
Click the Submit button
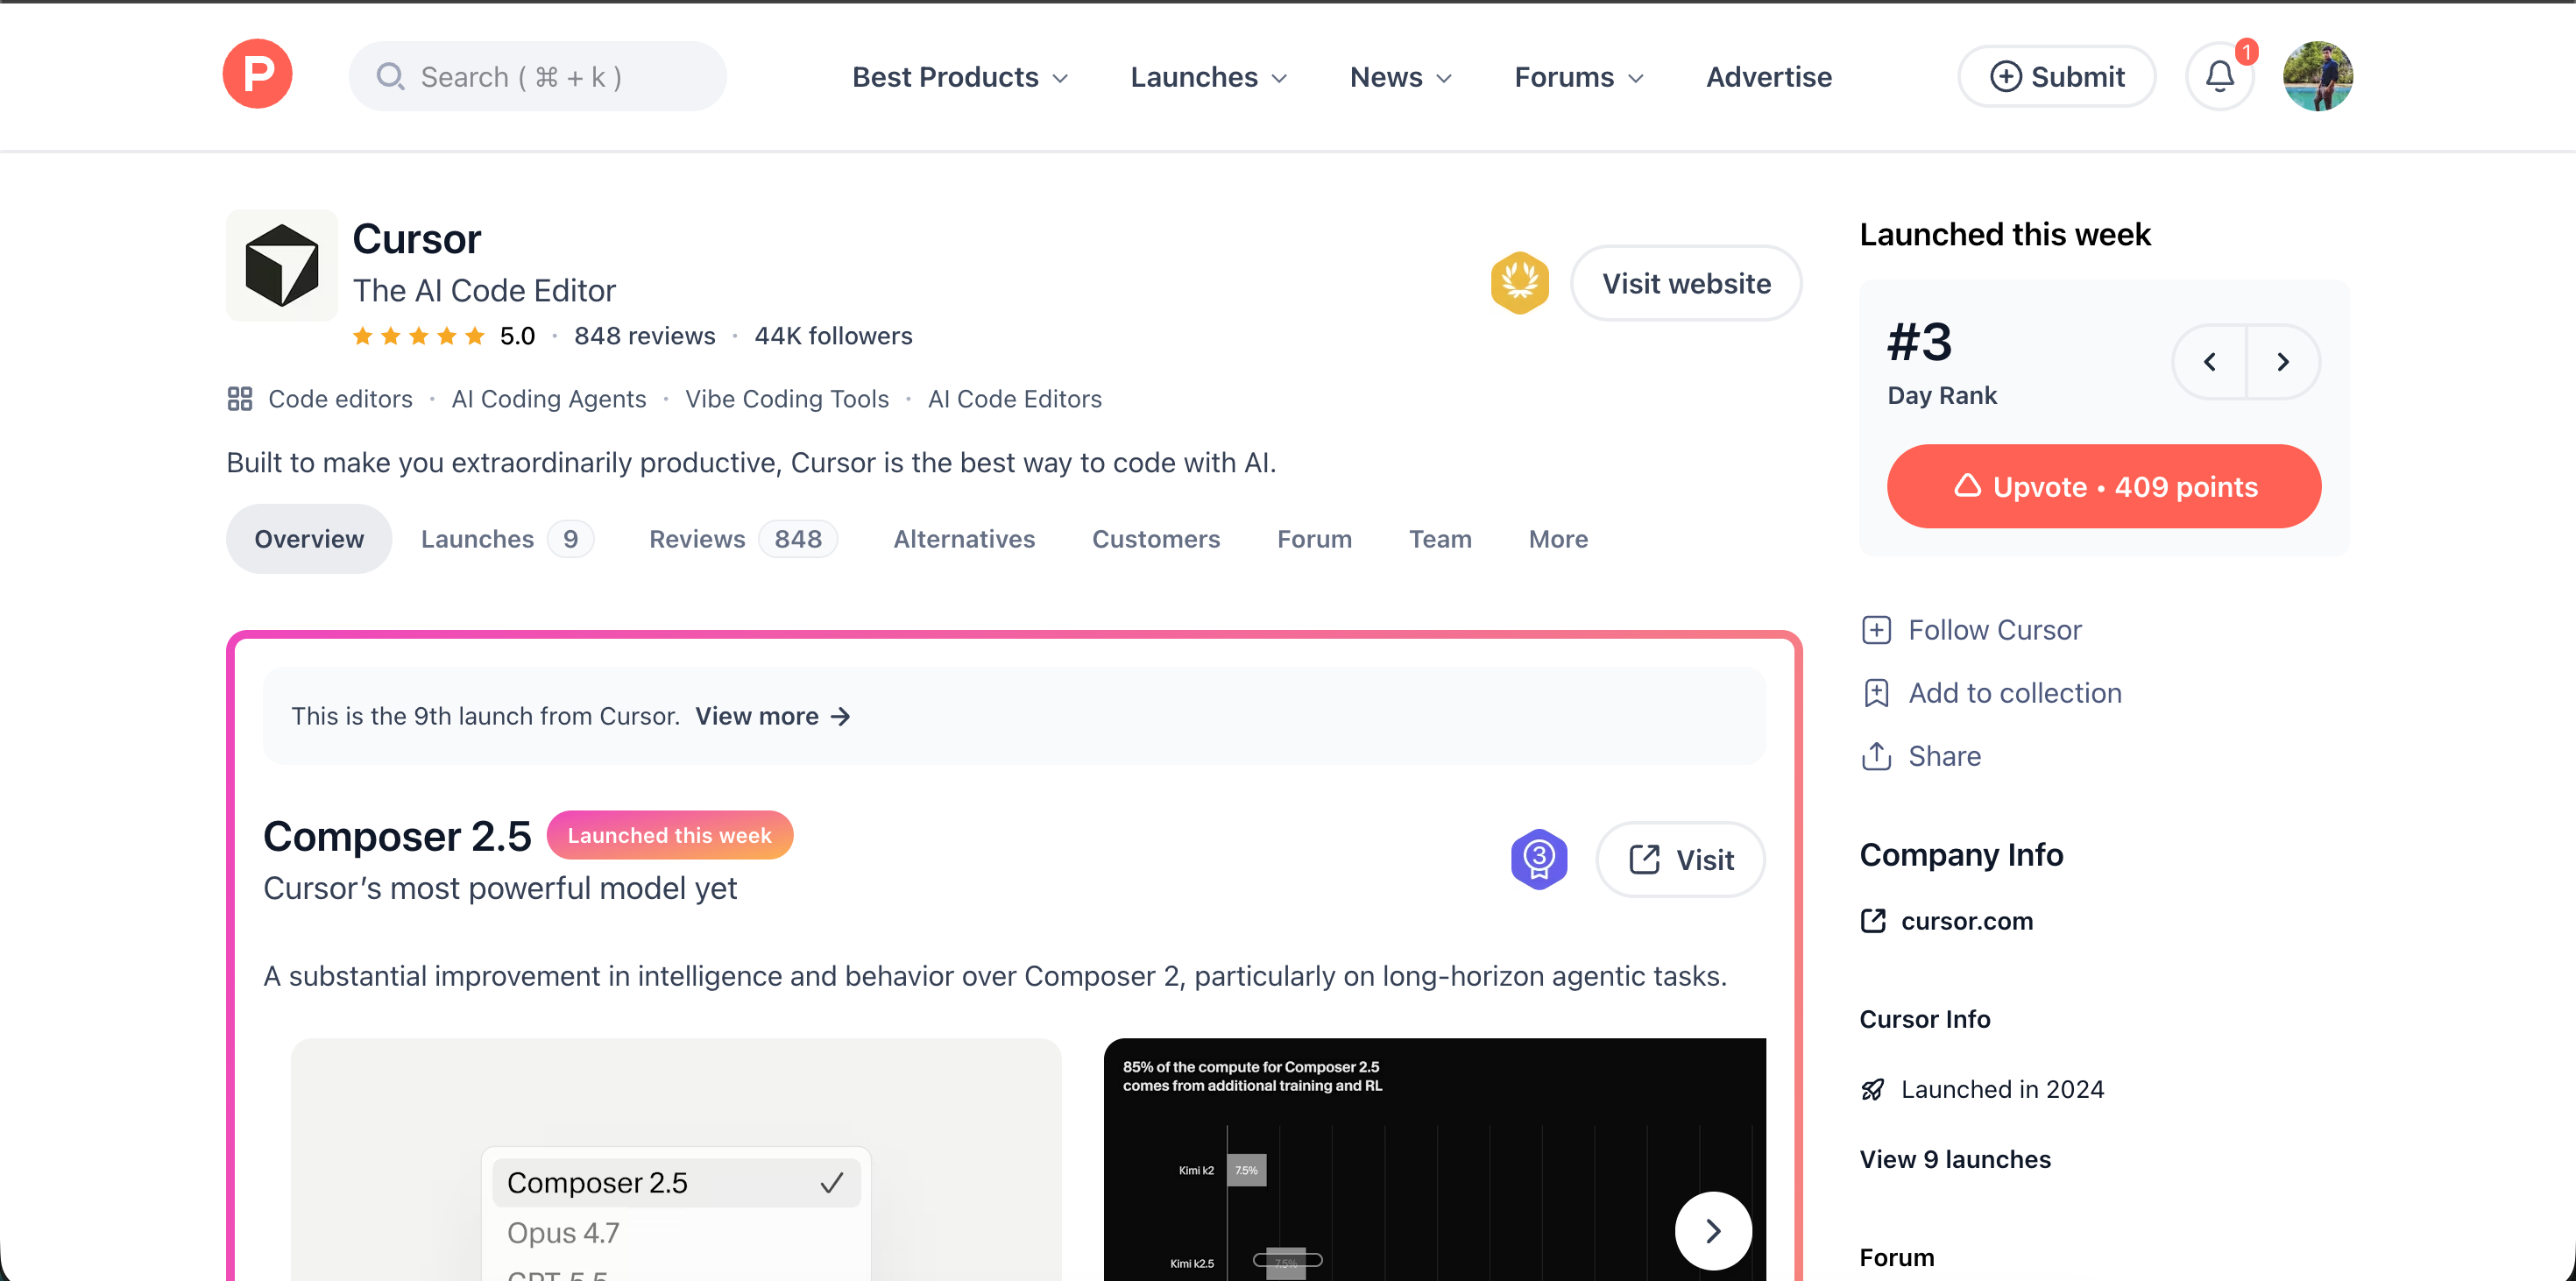2056,77
